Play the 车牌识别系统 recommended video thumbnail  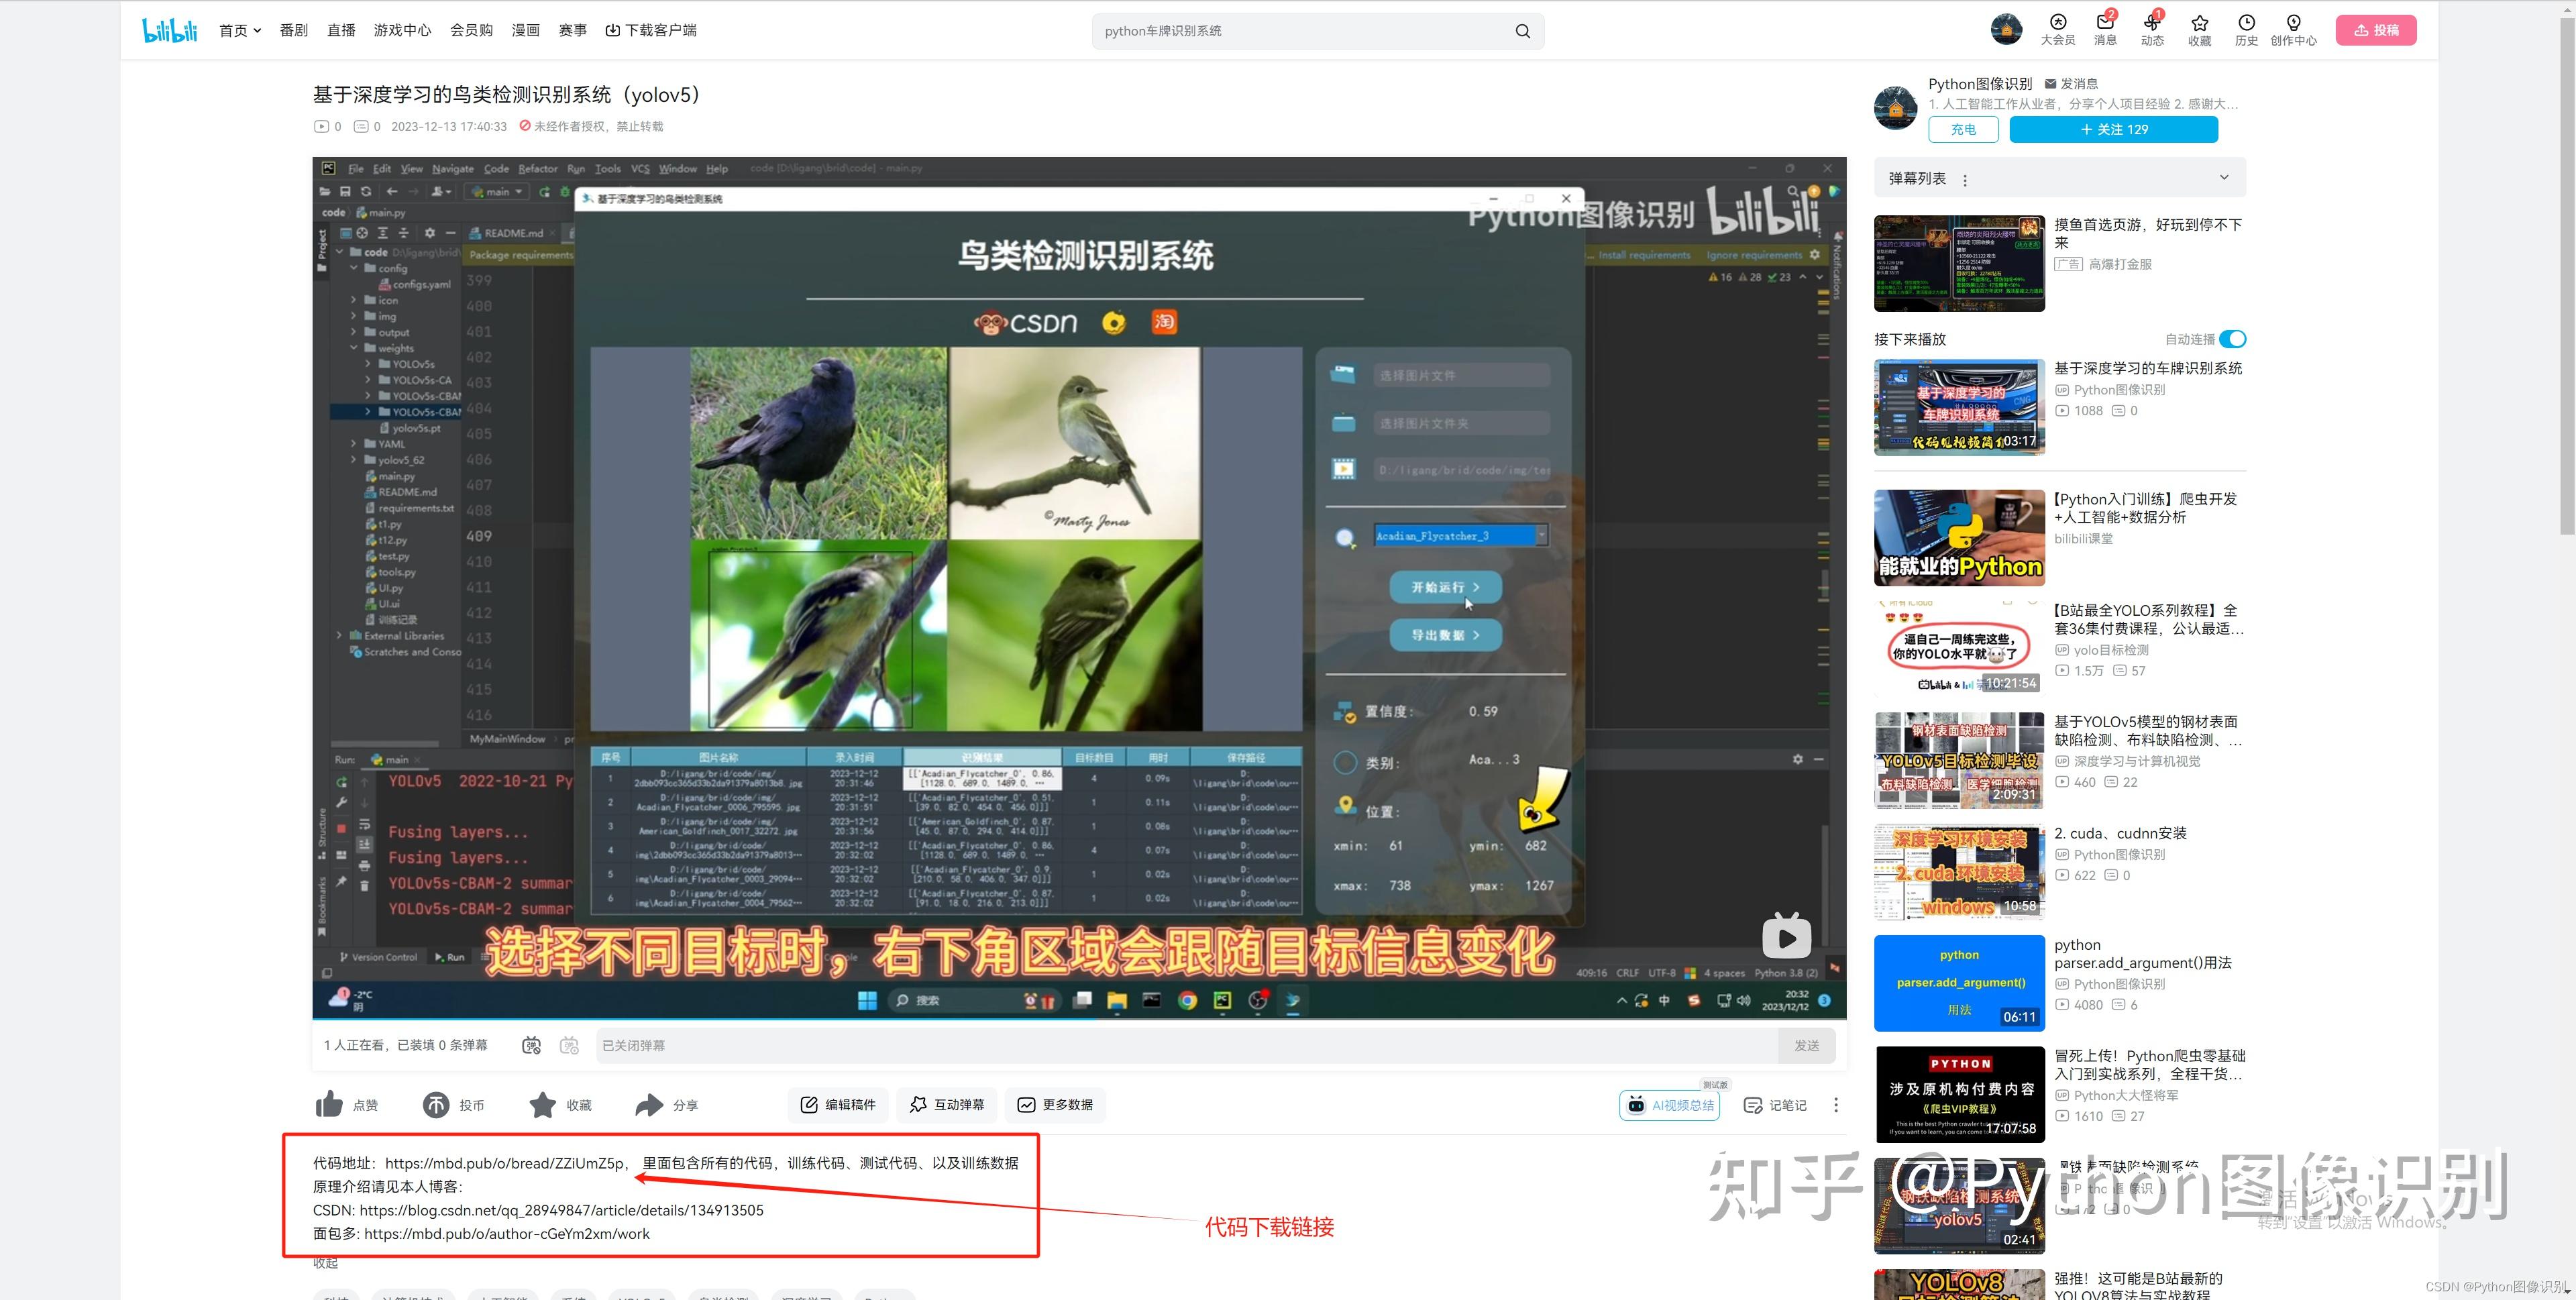click(x=1958, y=406)
